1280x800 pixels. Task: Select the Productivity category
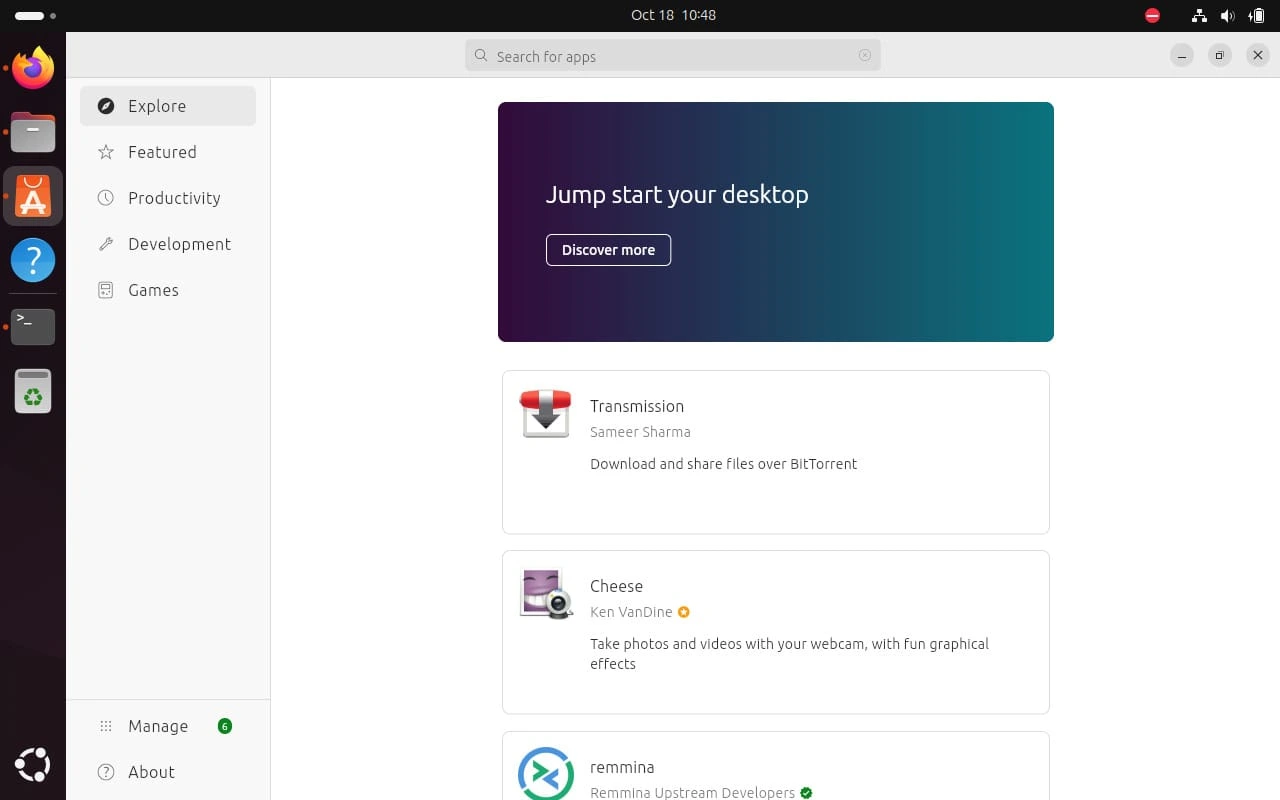point(168,198)
